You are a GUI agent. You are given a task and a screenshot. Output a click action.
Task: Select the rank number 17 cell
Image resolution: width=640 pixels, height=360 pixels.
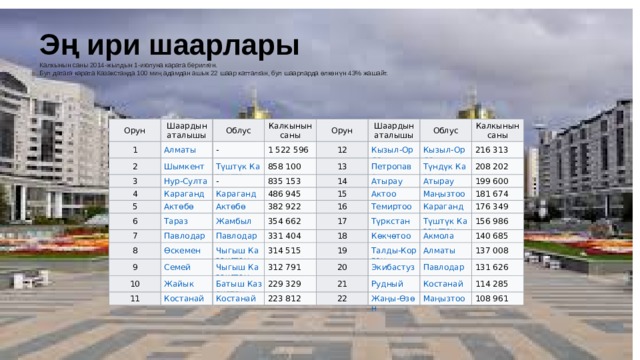[342, 221]
